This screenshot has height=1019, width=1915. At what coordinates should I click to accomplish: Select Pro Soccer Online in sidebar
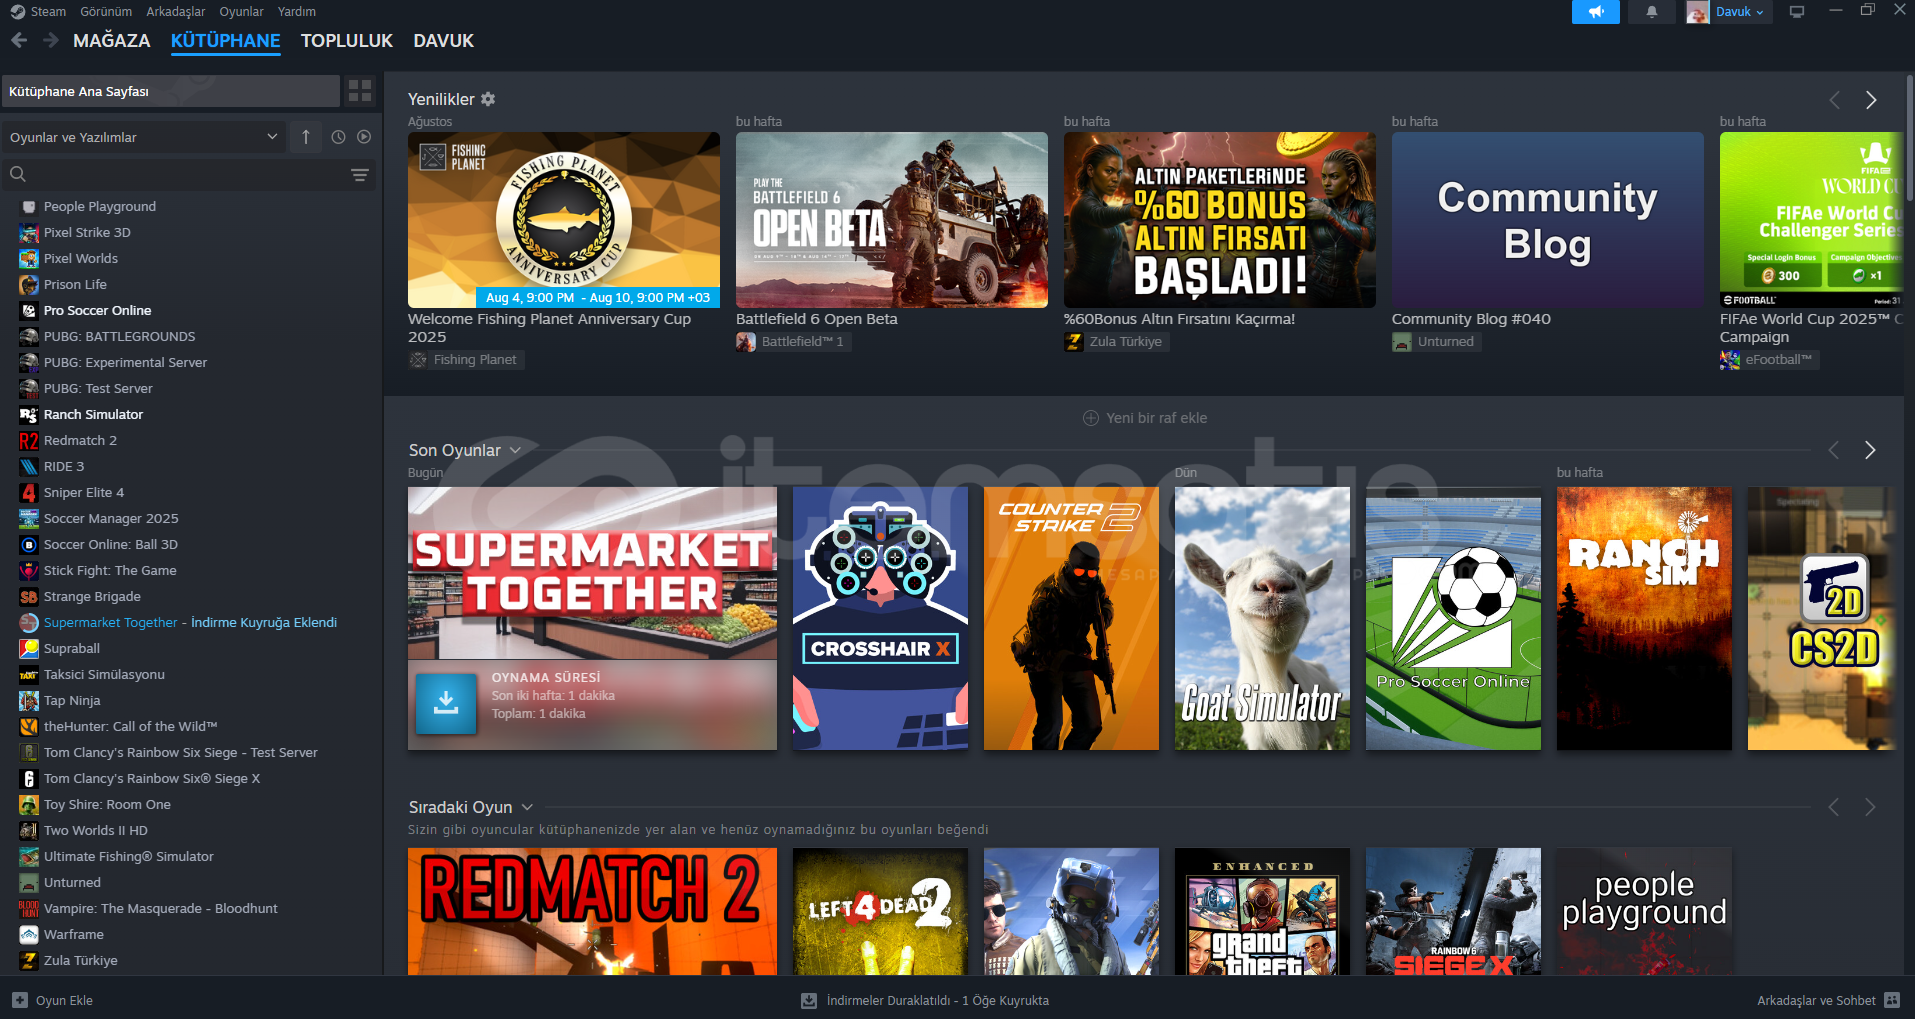click(97, 310)
